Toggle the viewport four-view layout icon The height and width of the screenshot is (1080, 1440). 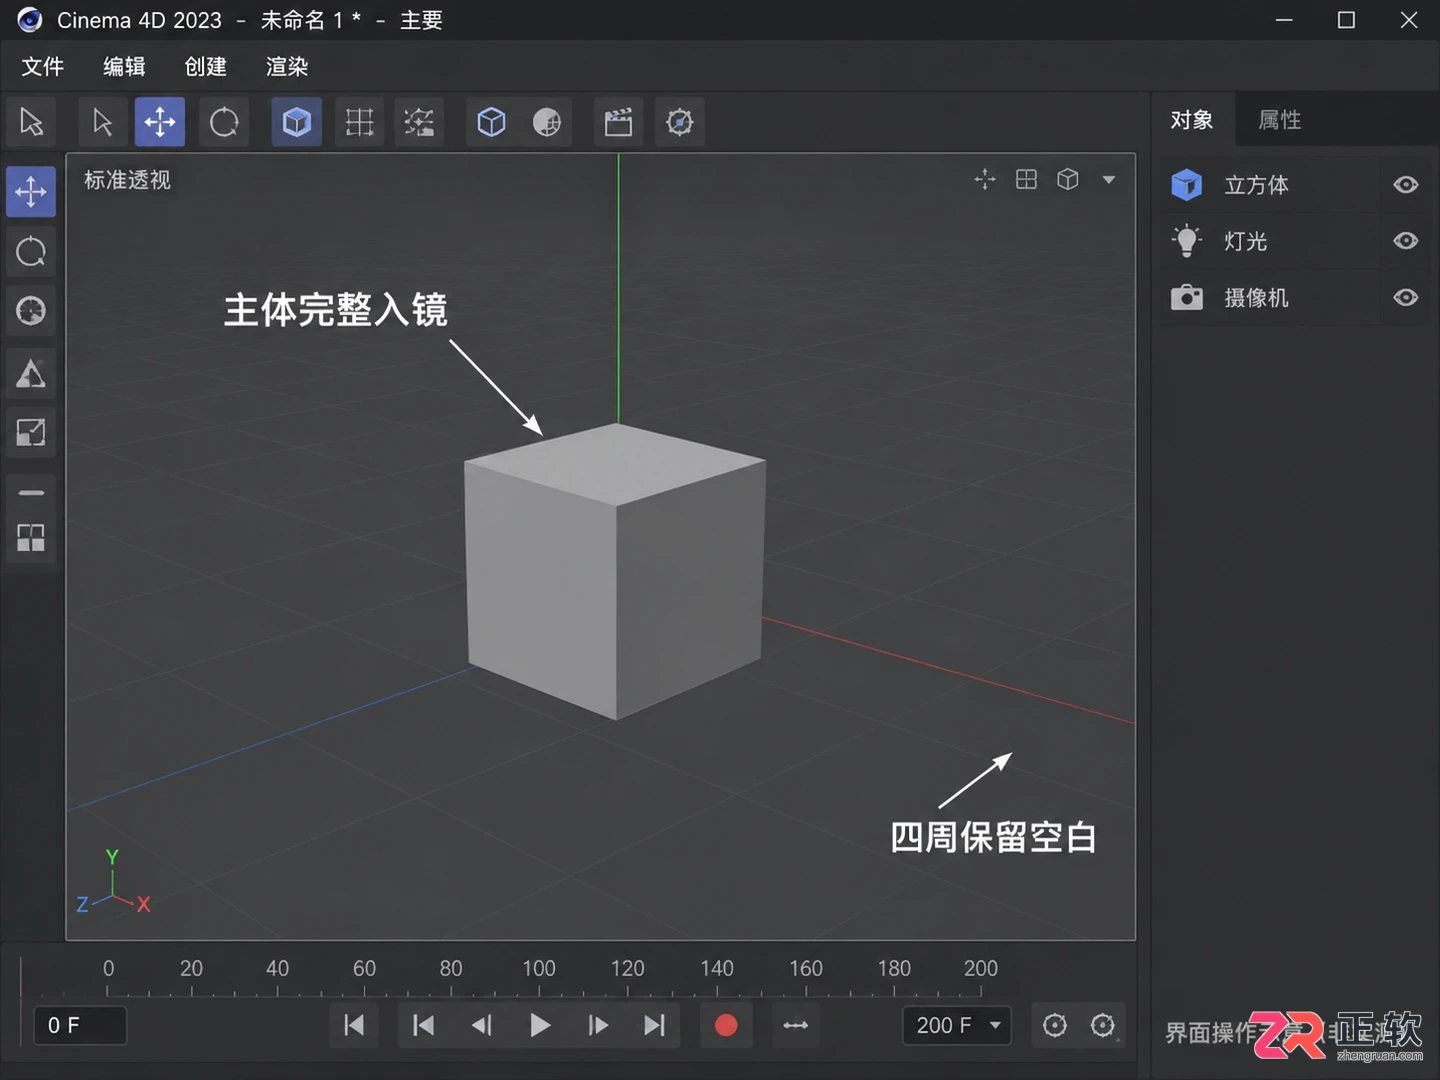pyautogui.click(x=1026, y=179)
